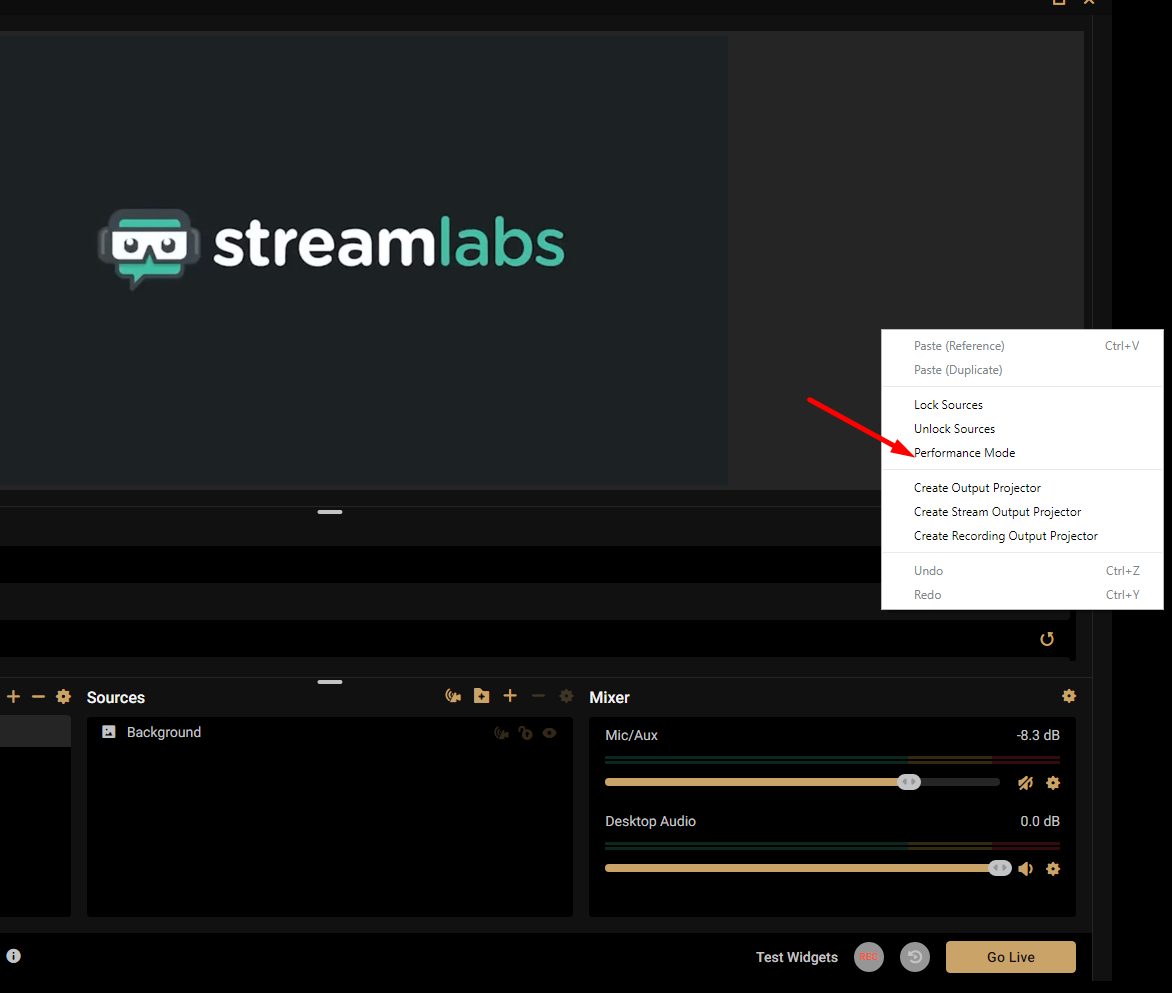Open the info icon in status bar
The height and width of the screenshot is (993, 1172).
pos(13,956)
